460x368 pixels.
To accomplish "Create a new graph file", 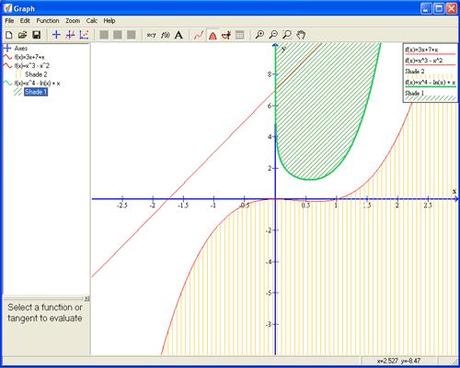I will [x=9, y=35].
